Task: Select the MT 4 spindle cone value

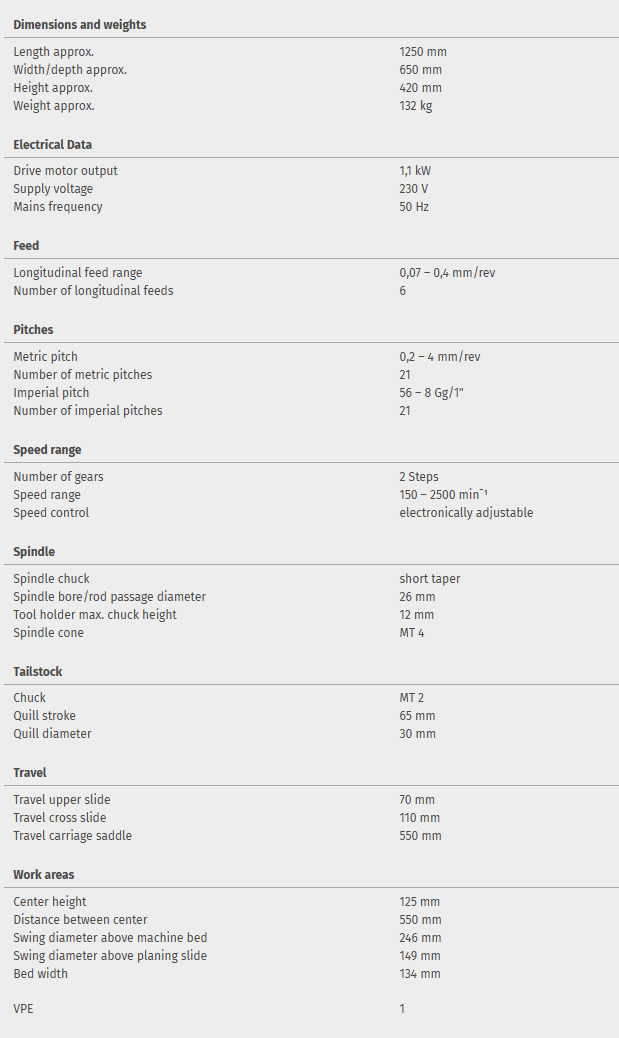Action: point(412,633)
